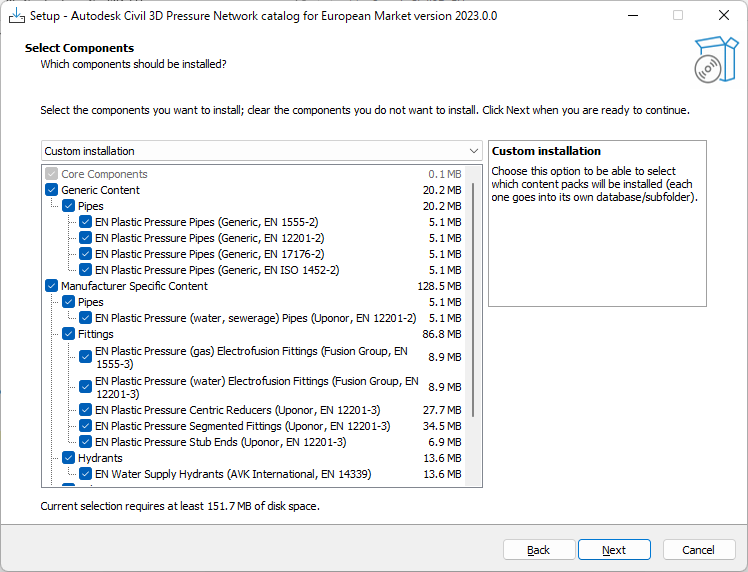Screen dimensions: 748x572
Task: Uncheck water Electrofusion Fittings checkbox
Action: (x=85, y=387)
